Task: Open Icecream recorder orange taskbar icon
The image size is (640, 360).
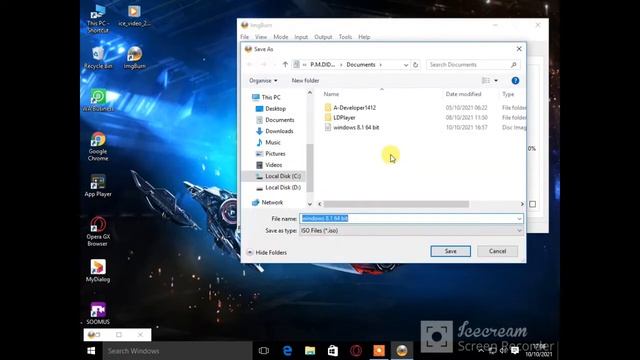Action: pyautogui.click(x=379, y=351)
